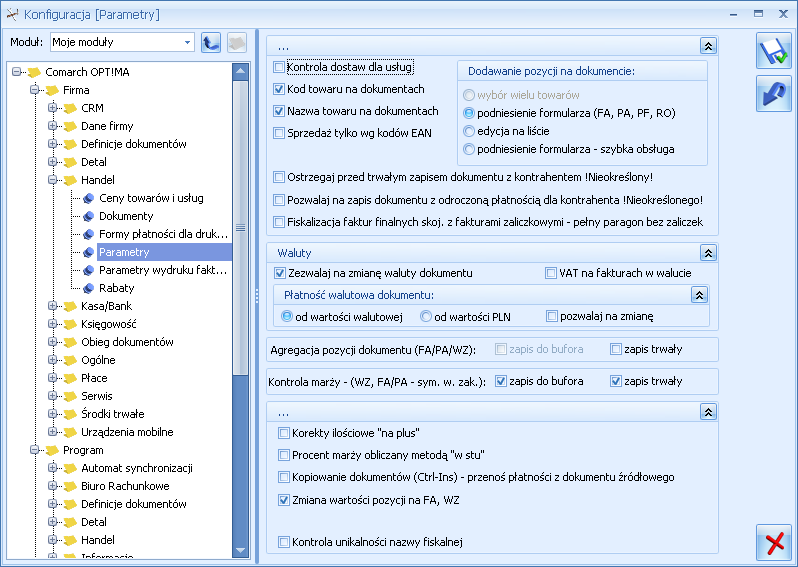Check VAT na fakturach w walucie
This screenshot has height=567, width=798.
[x=551, y=273]
